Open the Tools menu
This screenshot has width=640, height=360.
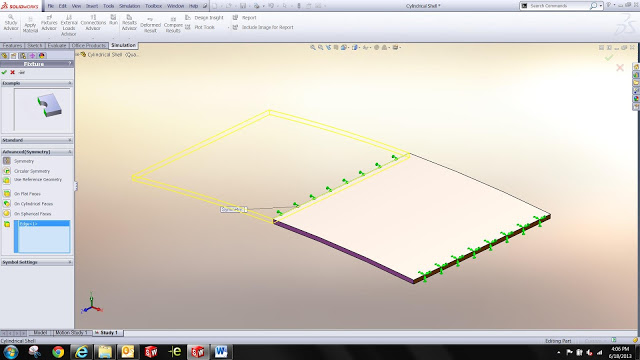point(109,6)
